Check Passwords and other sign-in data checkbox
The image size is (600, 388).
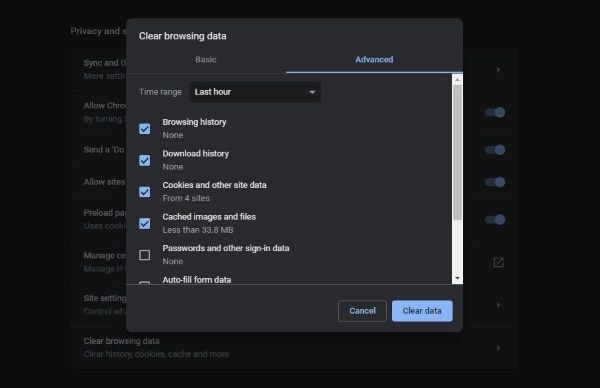tap(145, 255)
